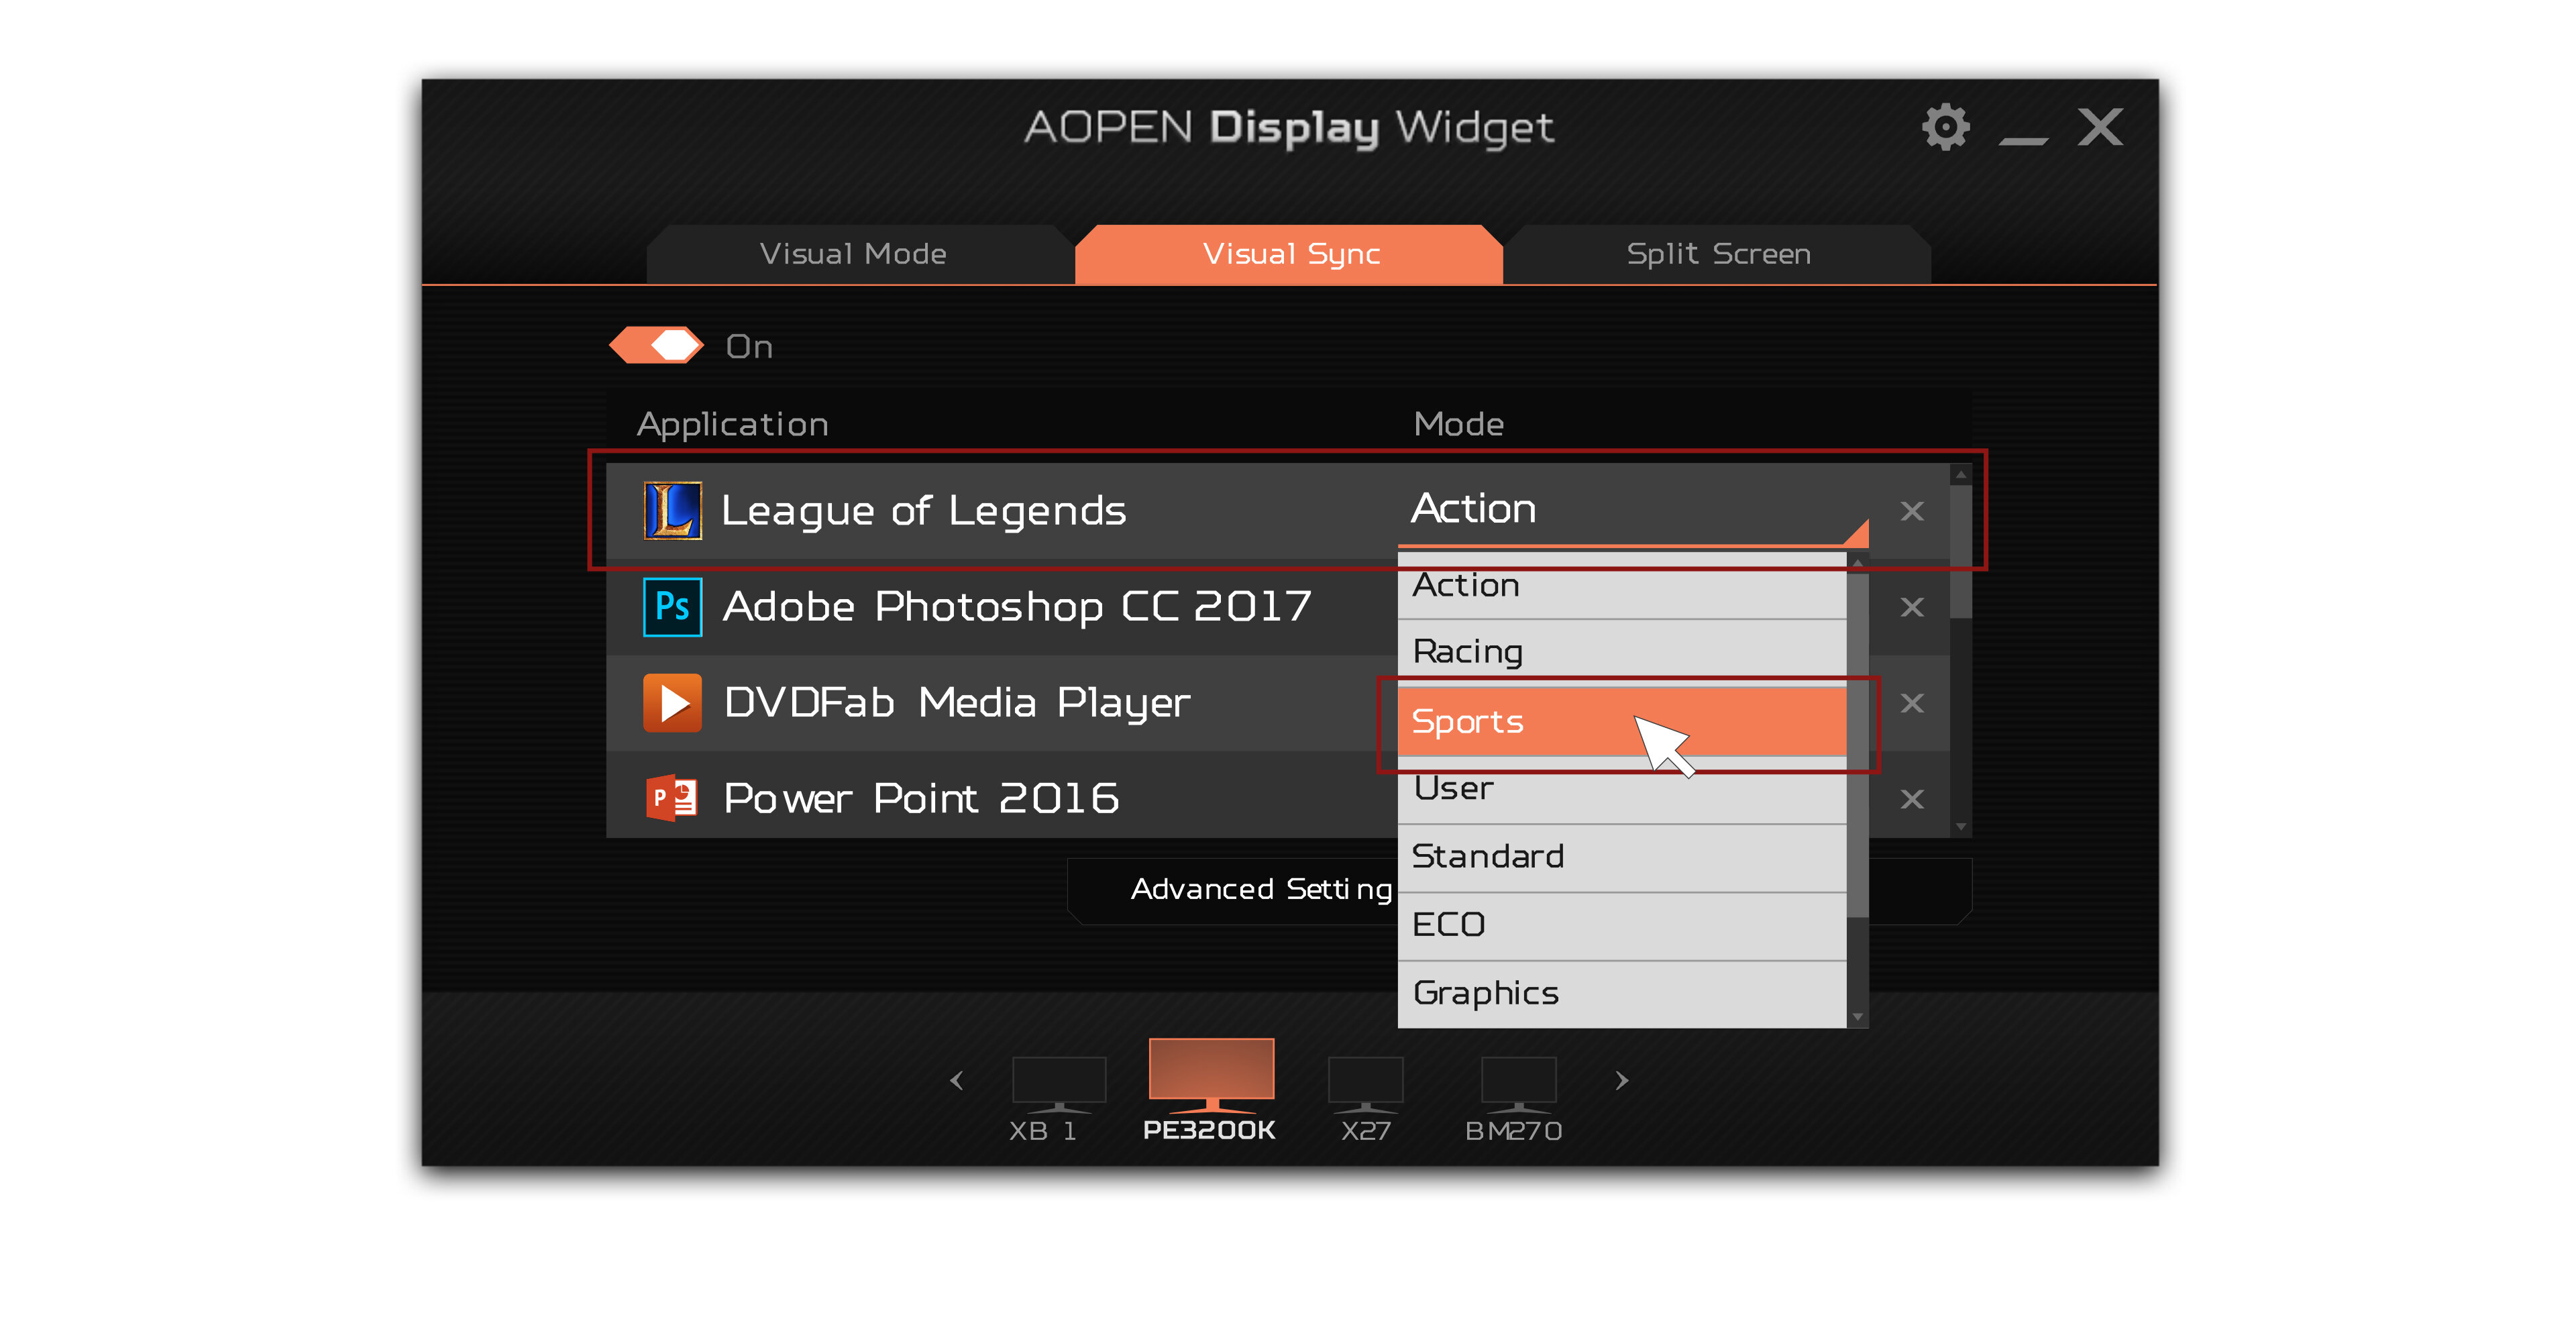Toggle the Visual Sync On switch
This screenshot has width=2576, height=1317.
(x=657, y=346)
